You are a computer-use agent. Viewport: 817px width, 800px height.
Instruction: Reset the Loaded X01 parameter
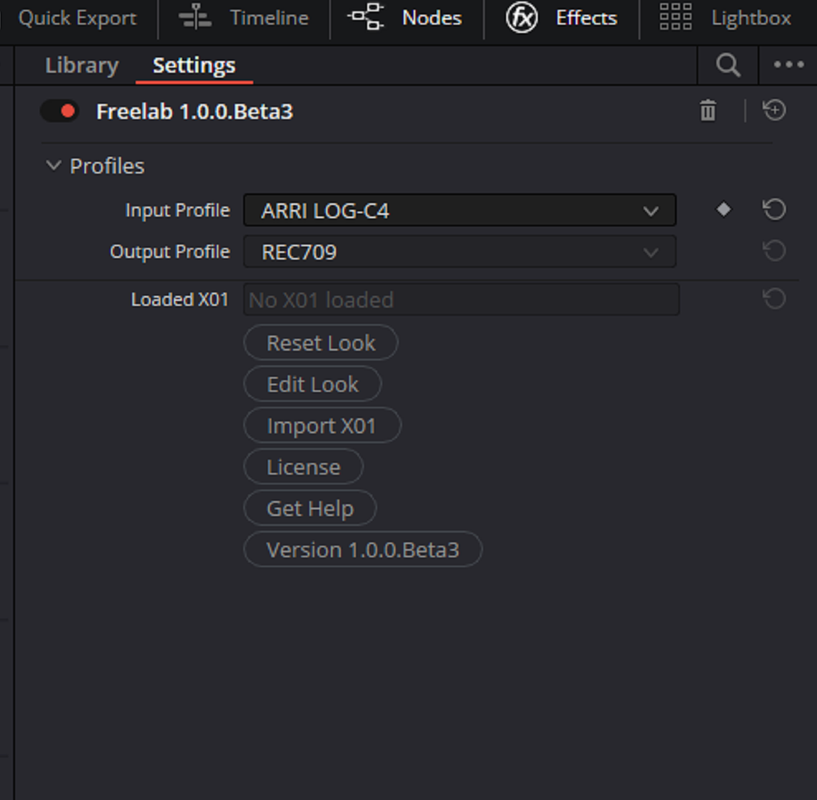tap(774, 299)
